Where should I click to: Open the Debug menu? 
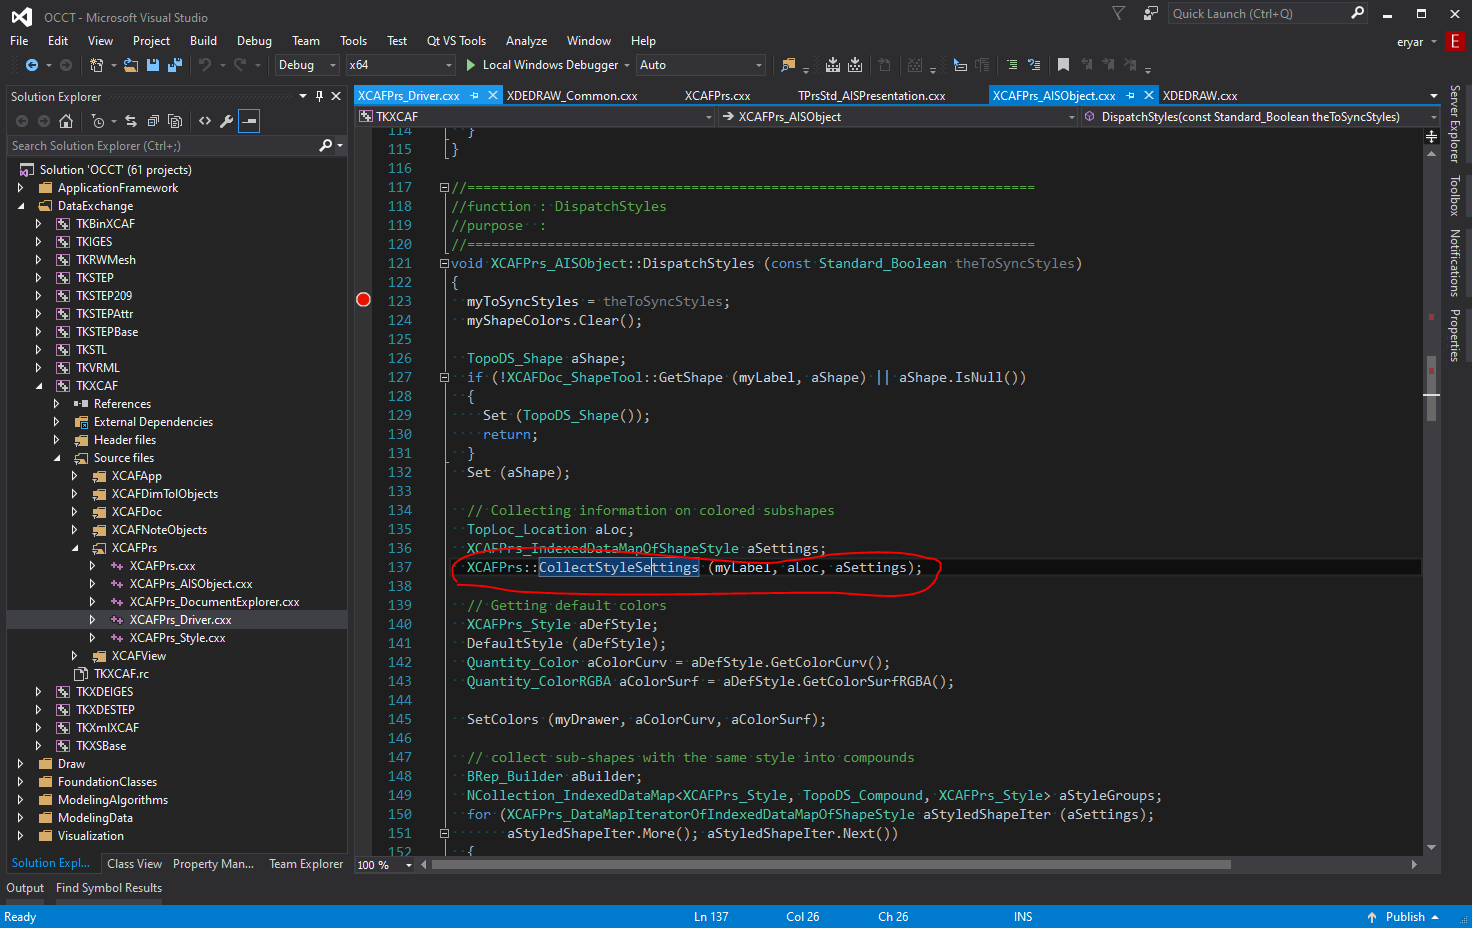tap(254, 40)
